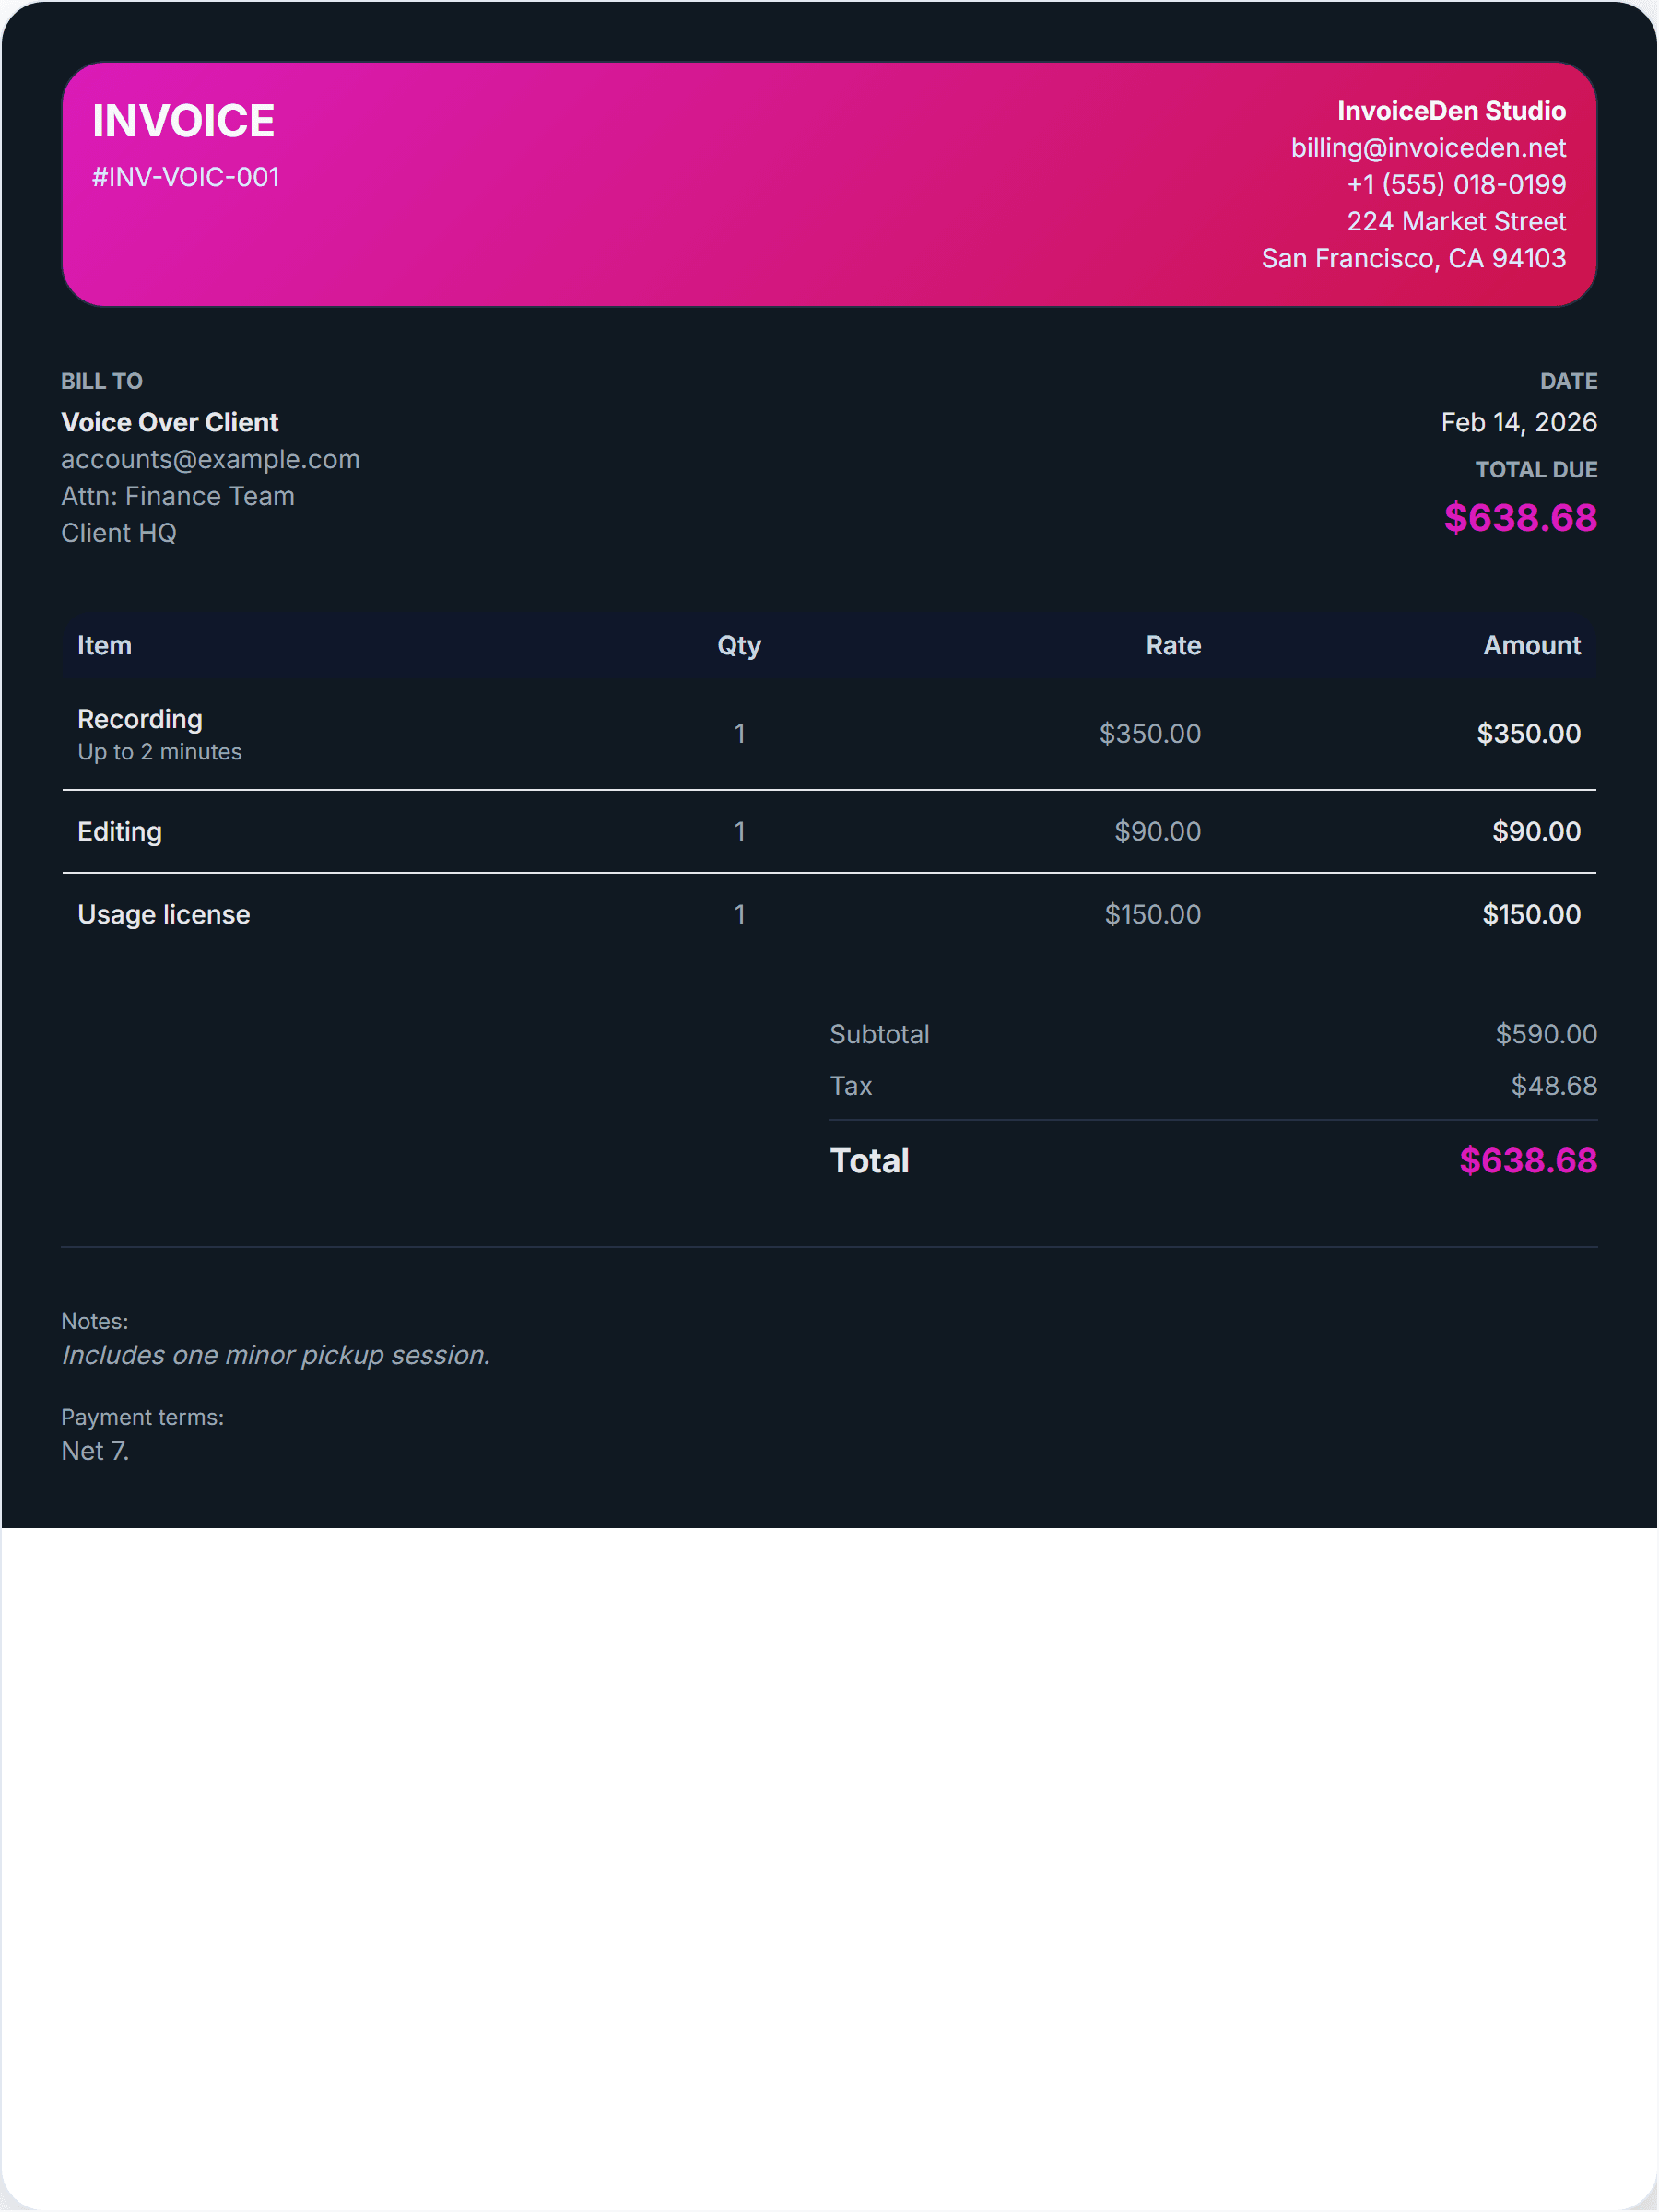Screen dimensions: 1659x2212
Task: Click the Qty column header
Action: [x=738, y=646]
